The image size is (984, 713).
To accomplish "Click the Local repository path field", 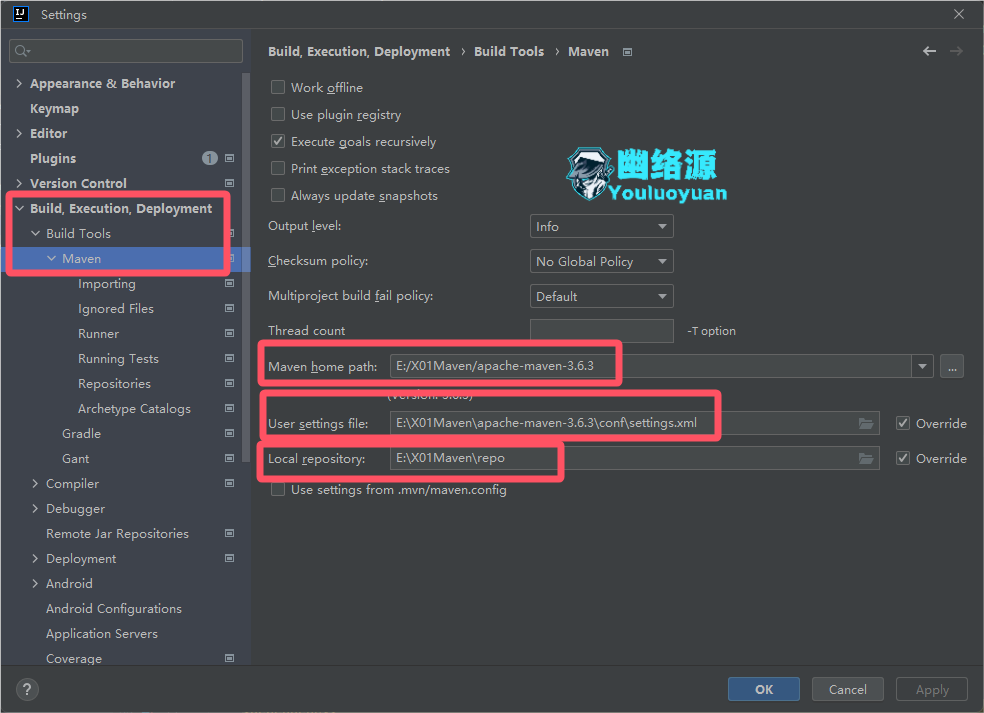I will coord(634,458).
